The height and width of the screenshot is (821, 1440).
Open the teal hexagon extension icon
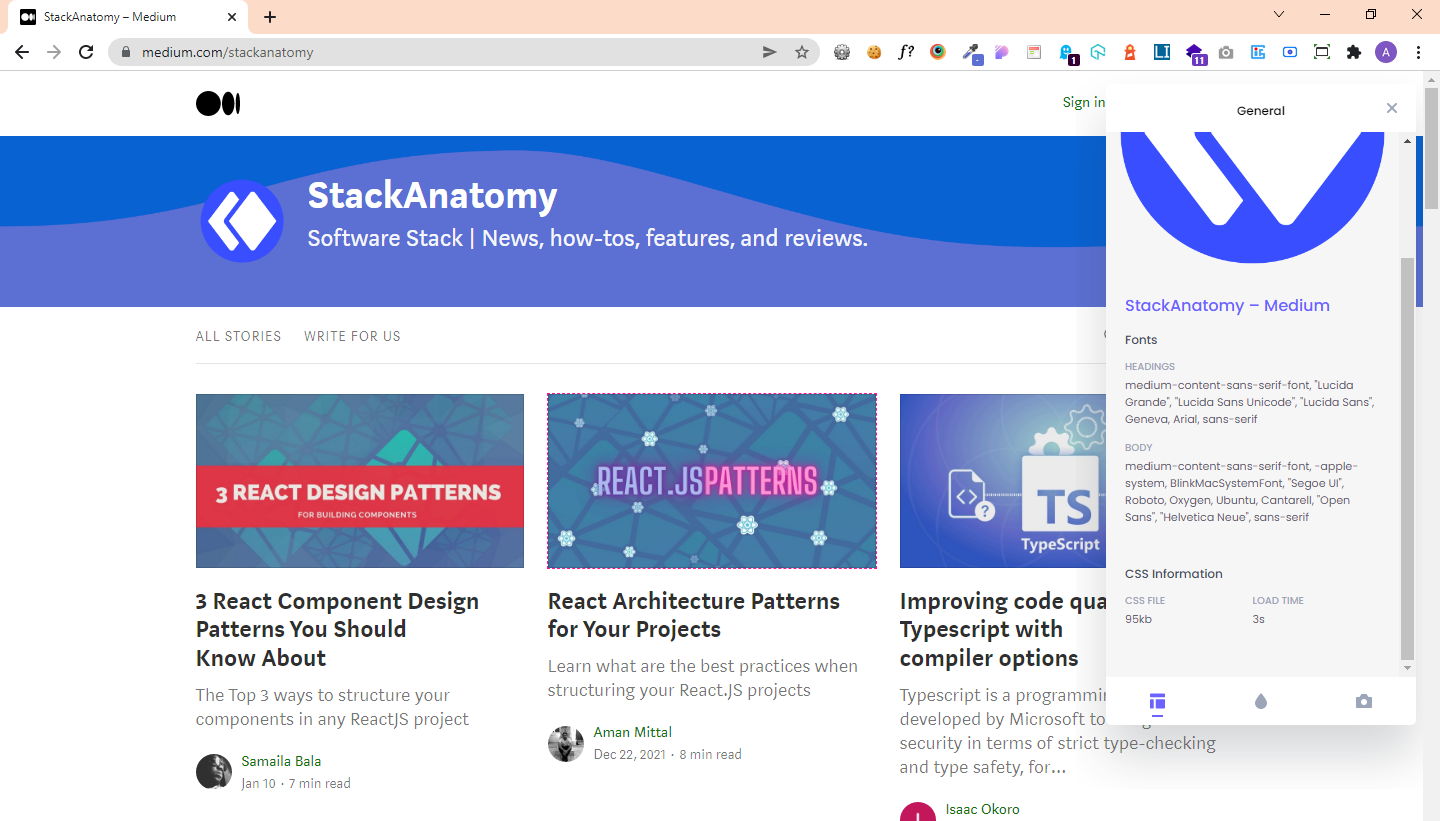(1098, 52)
